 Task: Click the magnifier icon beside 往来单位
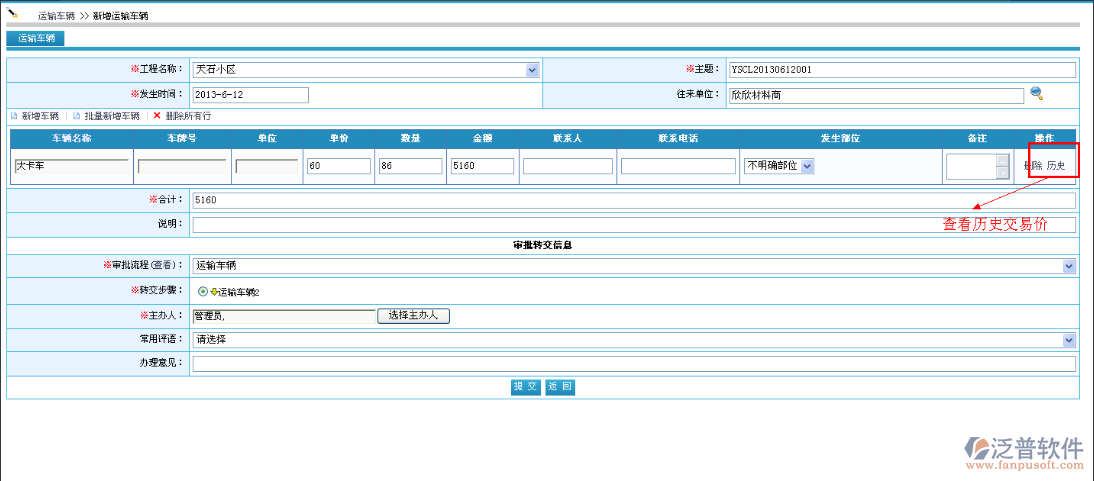(1037, 93)
